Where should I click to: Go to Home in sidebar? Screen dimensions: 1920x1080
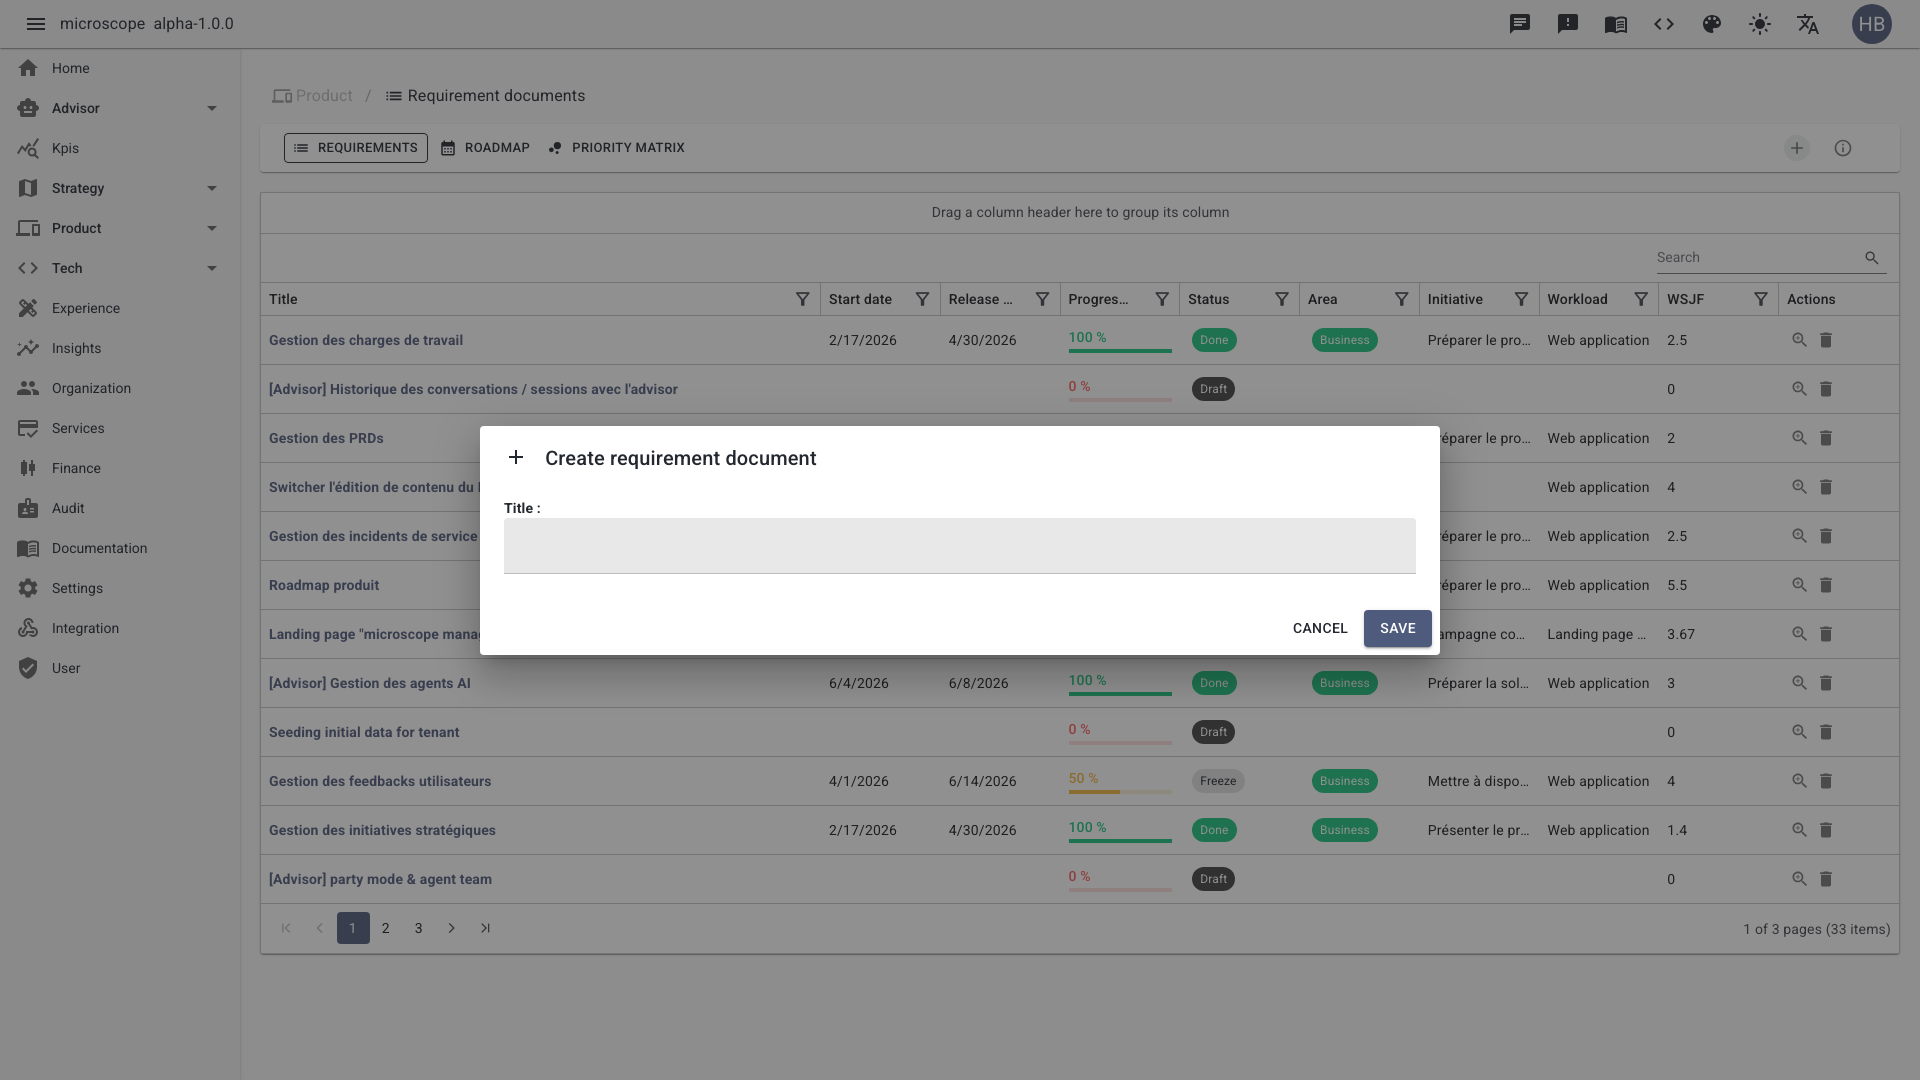click(x=120, y=68)
